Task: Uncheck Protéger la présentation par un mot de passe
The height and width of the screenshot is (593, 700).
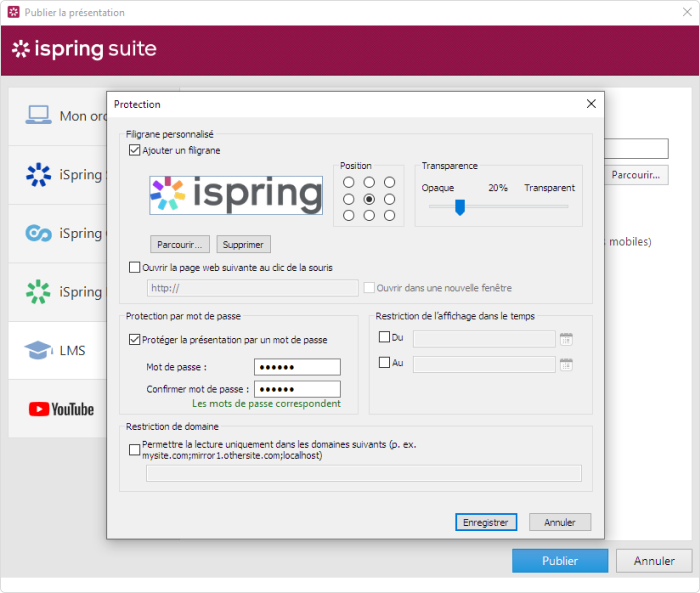Action: pos(134,340)
